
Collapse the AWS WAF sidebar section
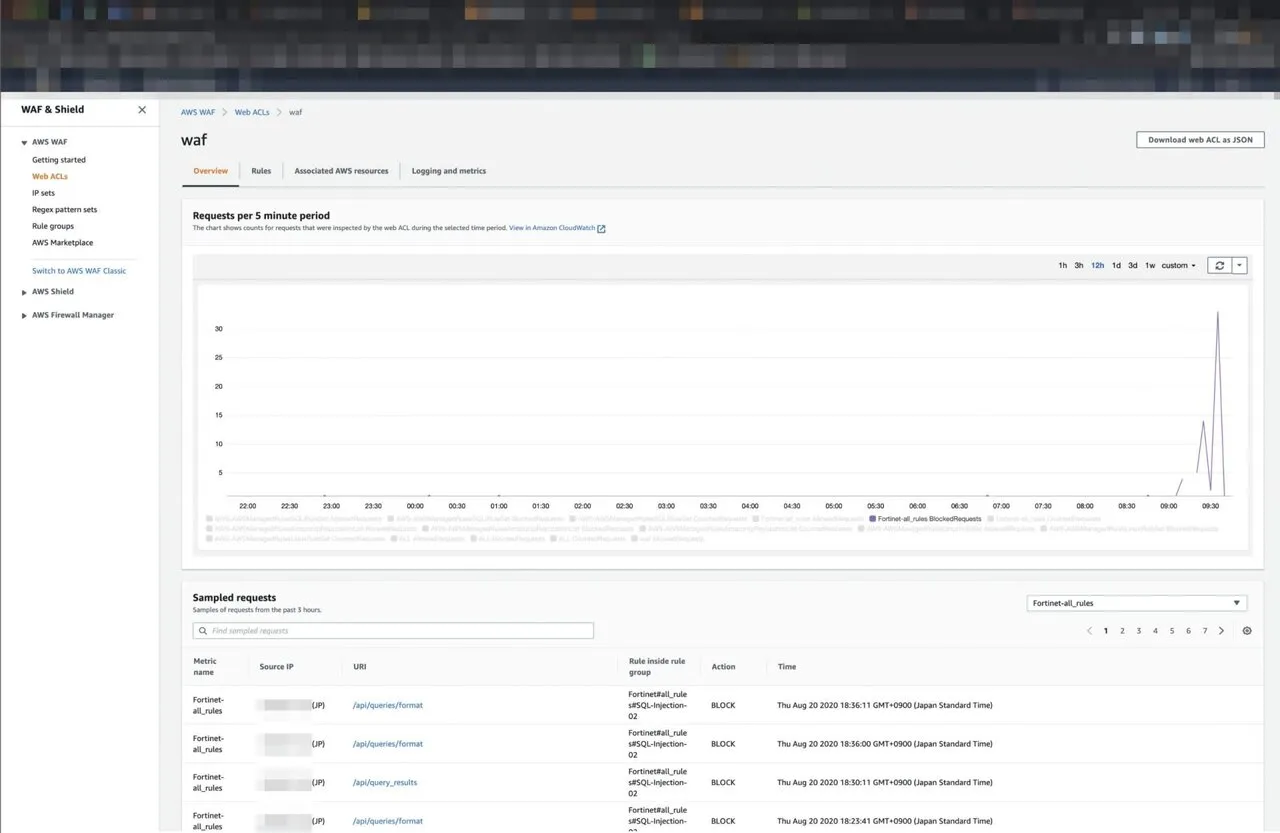click(x=23, y=141)
